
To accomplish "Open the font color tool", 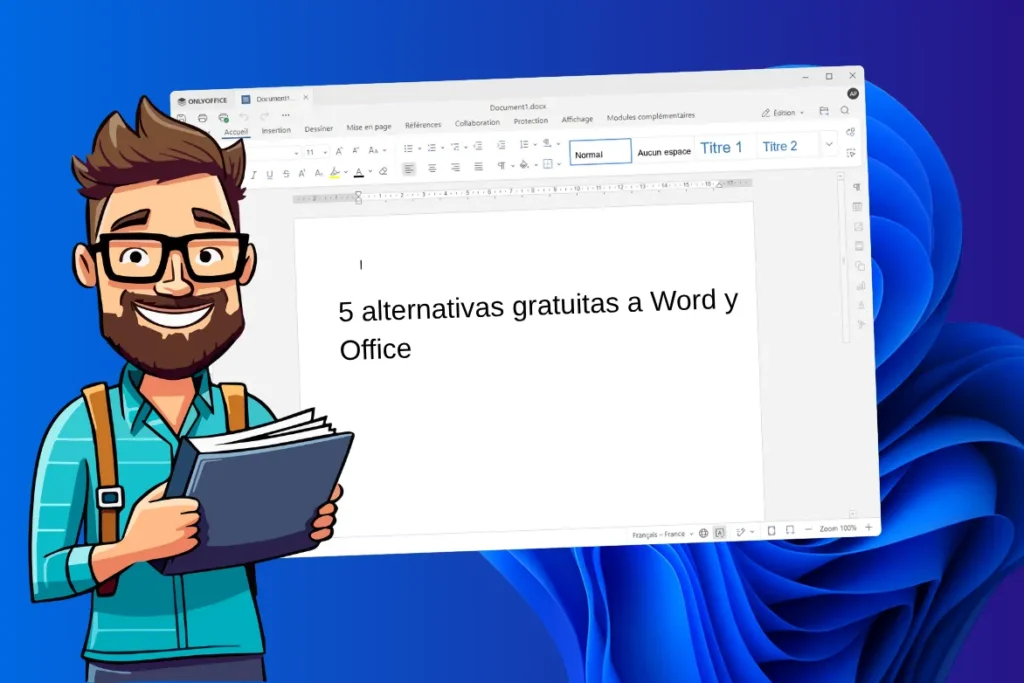I will point(358,170).
